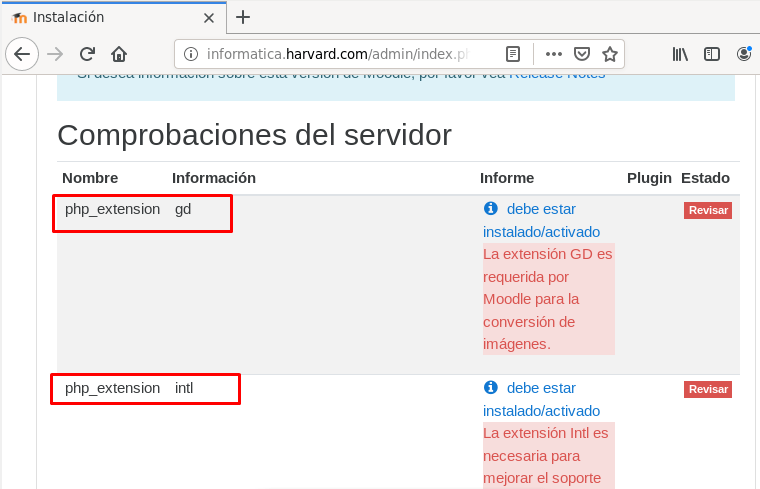Click the blue info icon in gd row

pos(490,209)
